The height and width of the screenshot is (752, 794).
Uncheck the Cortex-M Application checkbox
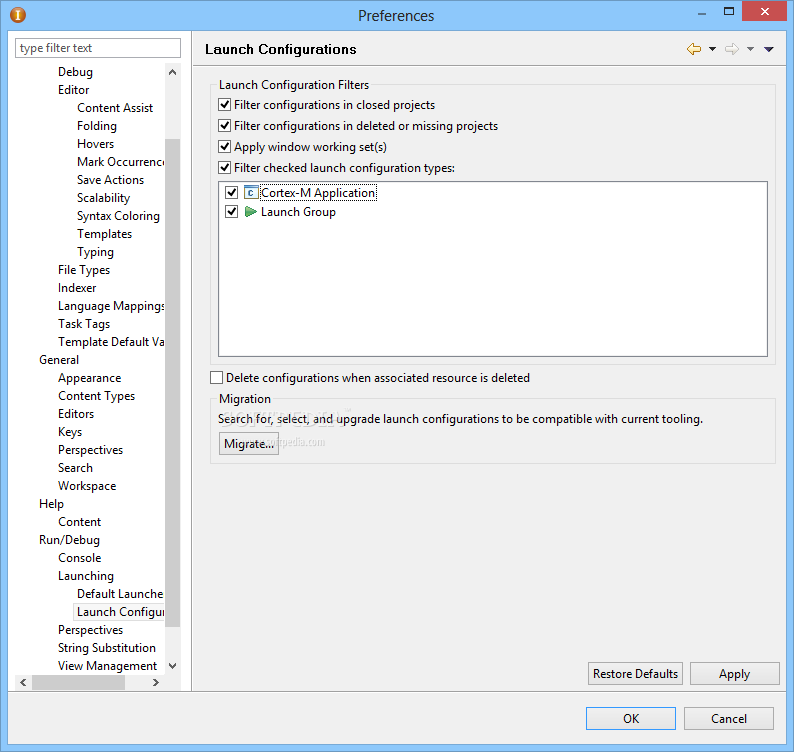coord(231,193)
